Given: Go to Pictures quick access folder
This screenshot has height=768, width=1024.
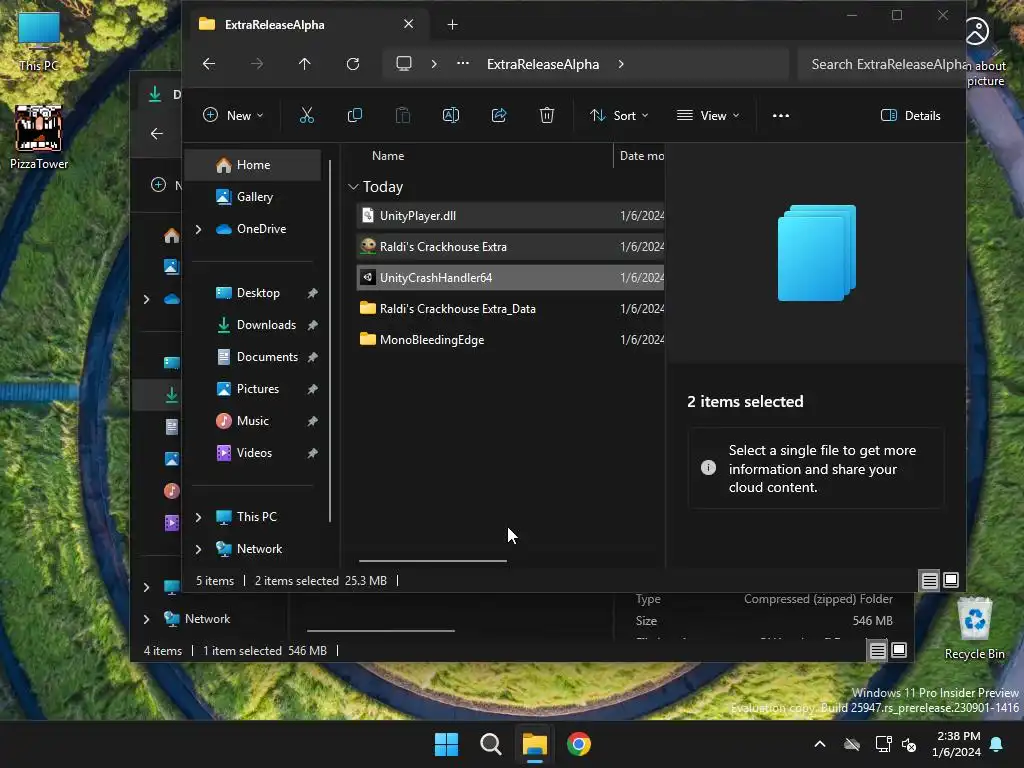Looking at the screenshot, I should [253, 389].
